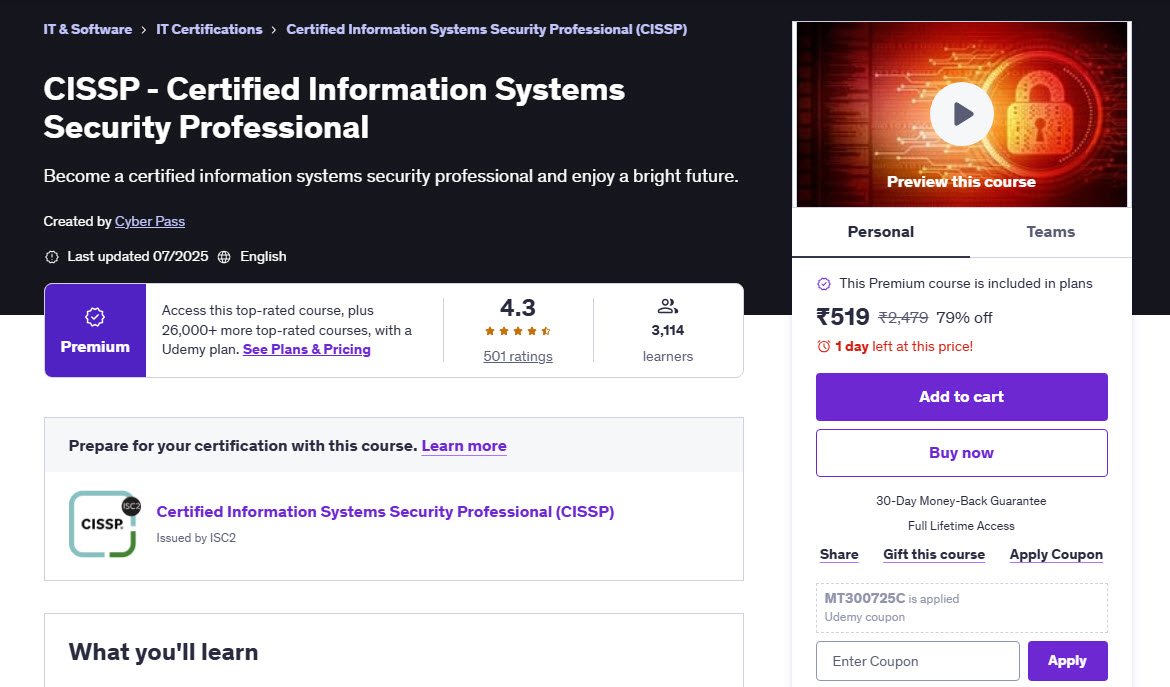Click breadcrumb chevron after IT & Software
This screenshot has height=687, width=1170.
tap(144, 30)
